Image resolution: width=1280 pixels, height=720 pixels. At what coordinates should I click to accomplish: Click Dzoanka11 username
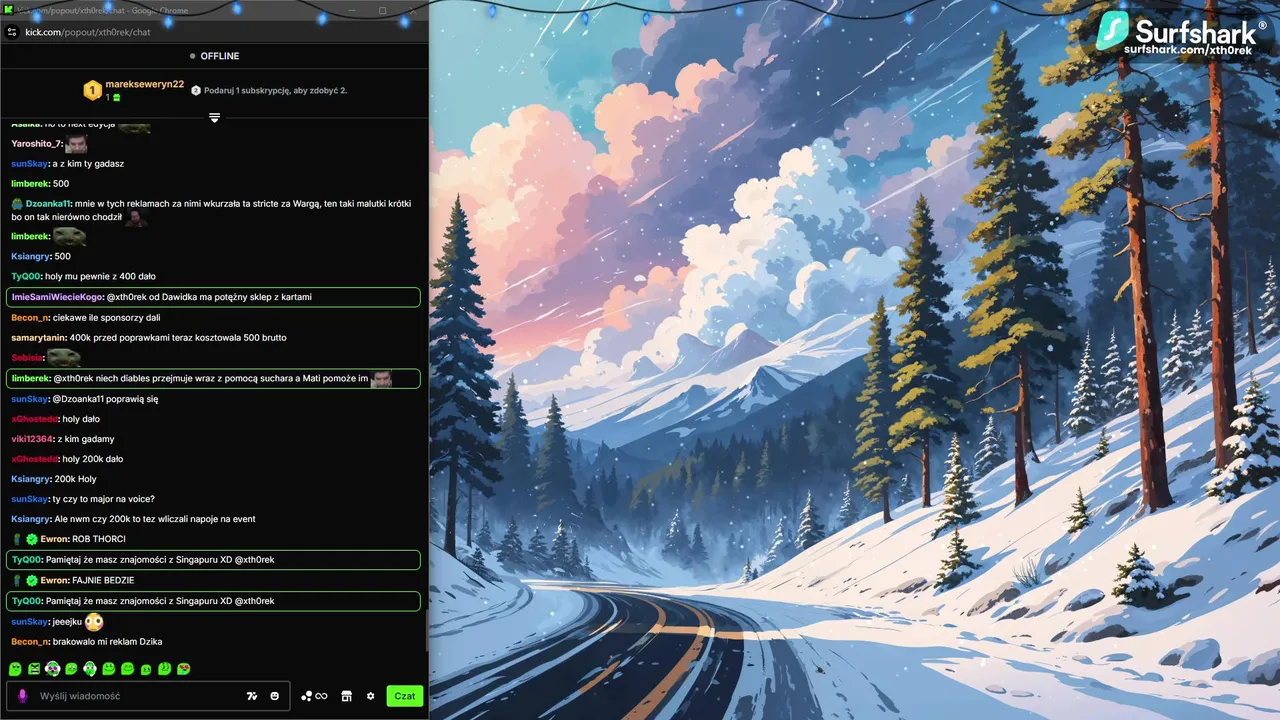point(48,204)
